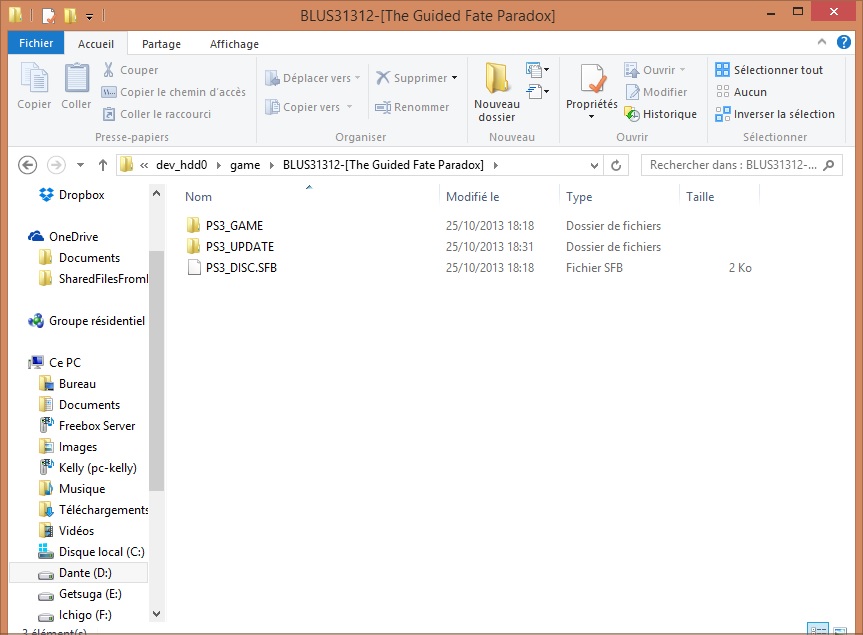Collapse the ribbon with chevron
Screen dimensions: 863x635
tap(822, 42)
